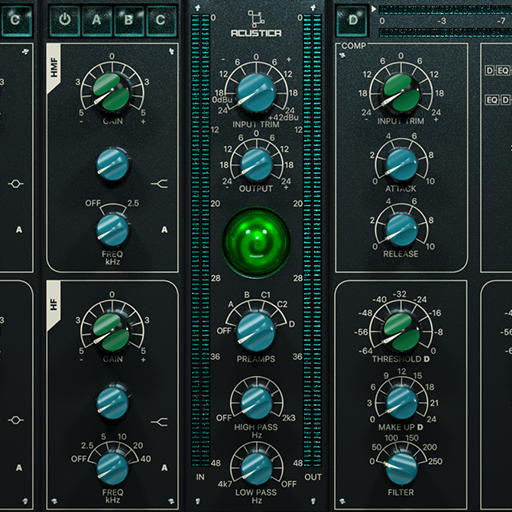The image size is (512, 512).
Task: Click the OFF position on PREAMPS scale
Action: pyautogui.click(x=224, y=331)
